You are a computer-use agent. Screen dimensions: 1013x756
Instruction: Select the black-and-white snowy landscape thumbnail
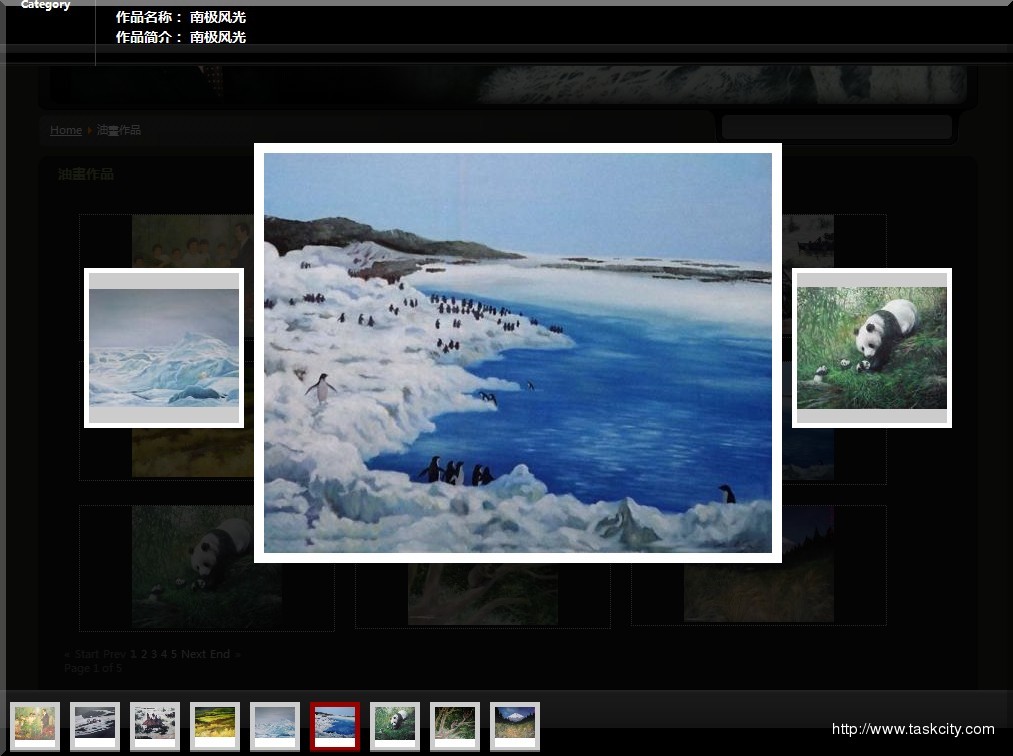point(95,725)
